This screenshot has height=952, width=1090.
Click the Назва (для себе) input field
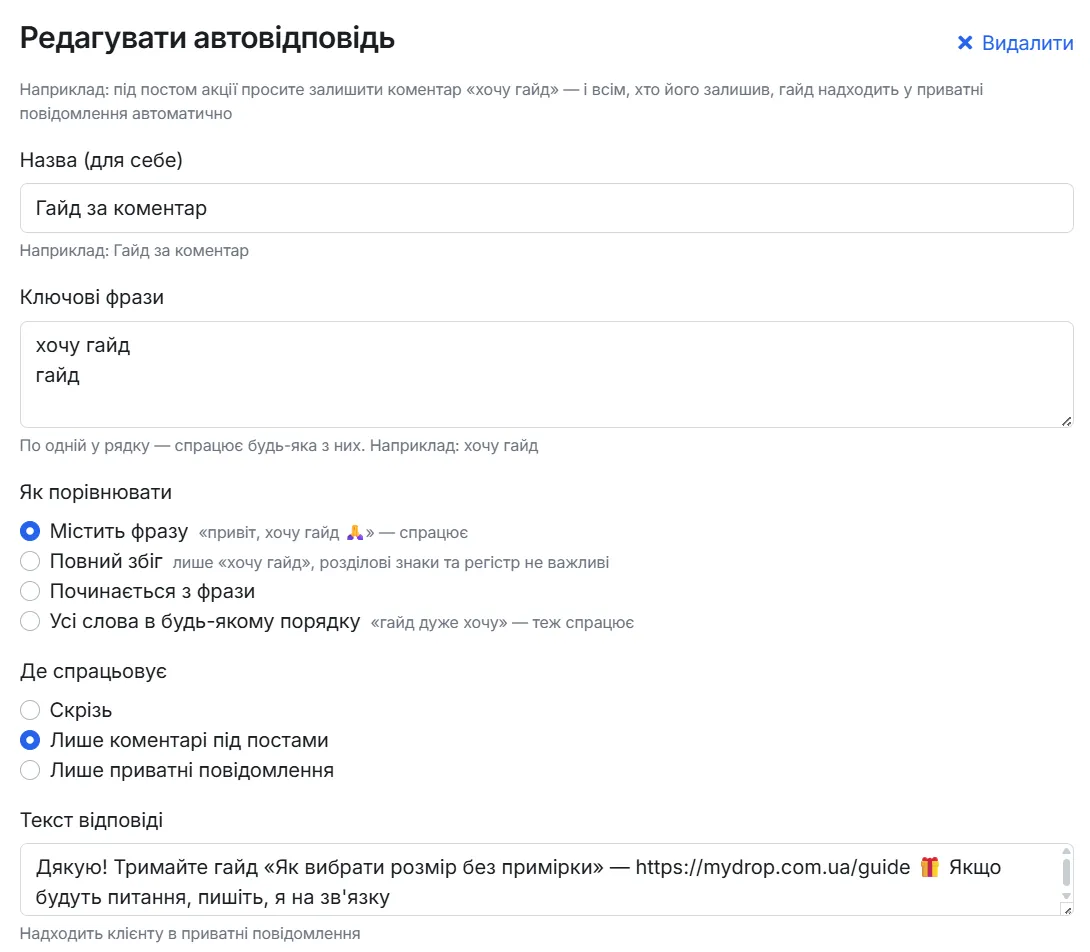click(546, 208)
